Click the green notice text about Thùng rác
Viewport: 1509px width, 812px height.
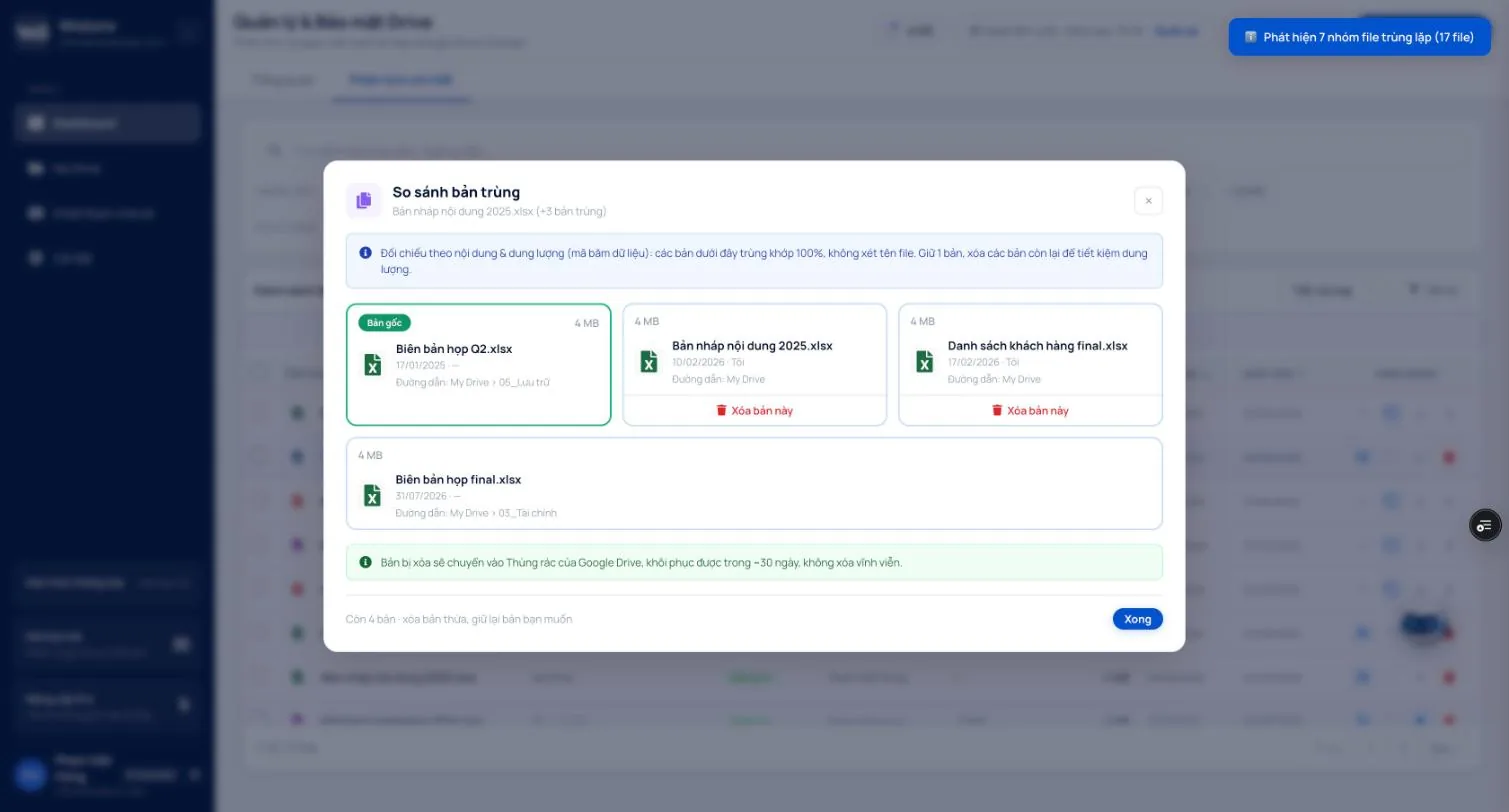641,562
